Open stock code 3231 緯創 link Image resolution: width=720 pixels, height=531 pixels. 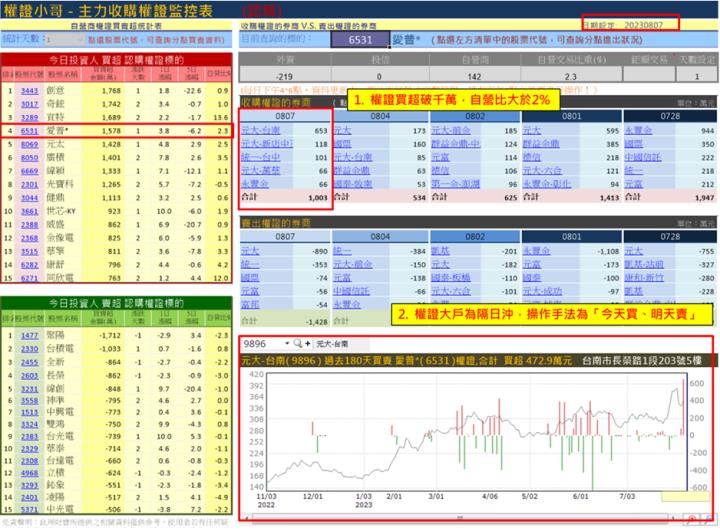(29, 389)
